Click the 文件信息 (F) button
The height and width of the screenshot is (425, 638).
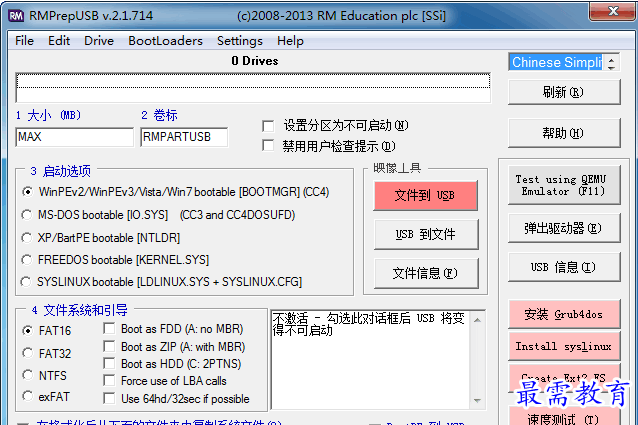tap(426, 273)
